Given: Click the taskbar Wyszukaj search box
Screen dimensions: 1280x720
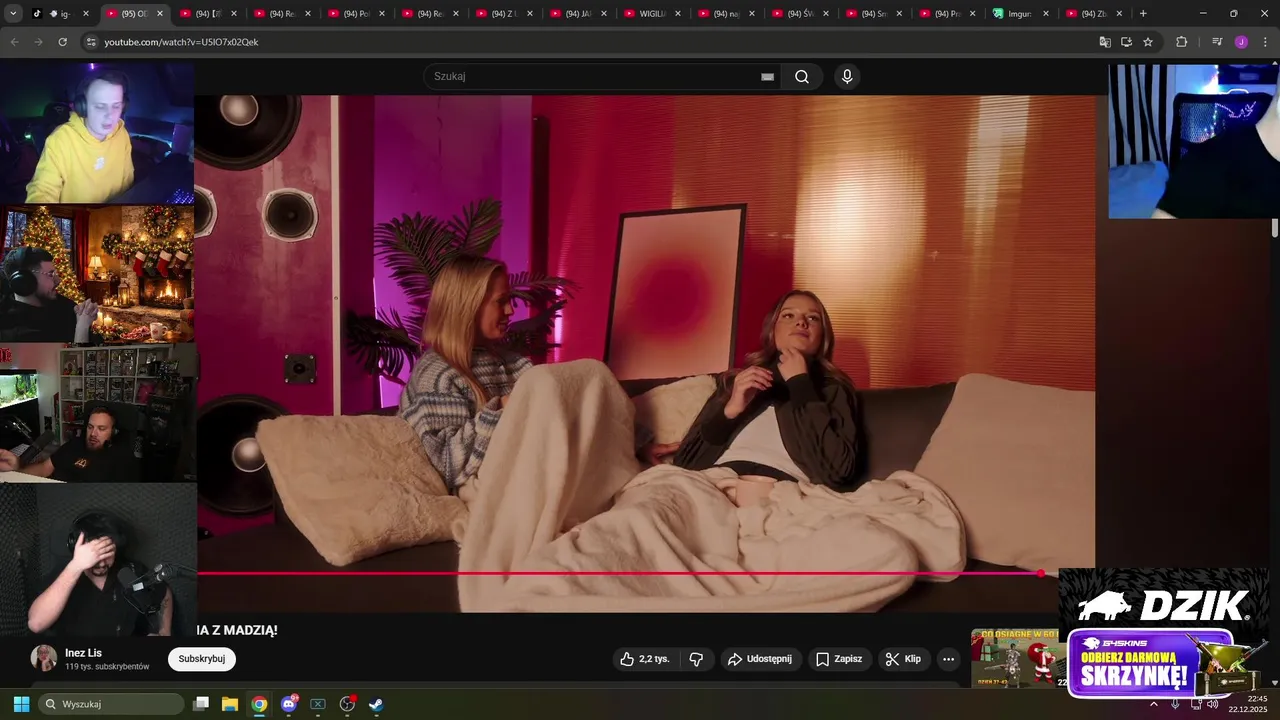Looking at the screenshot, I should (110, 704).
